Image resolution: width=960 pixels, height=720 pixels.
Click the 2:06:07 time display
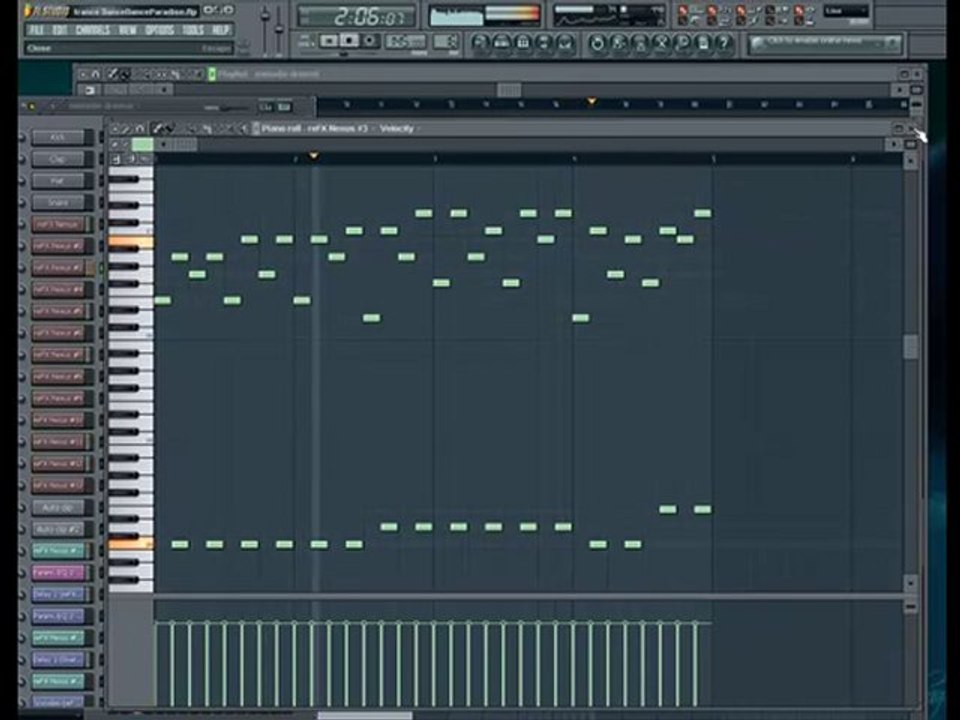[x=356, y=17]
